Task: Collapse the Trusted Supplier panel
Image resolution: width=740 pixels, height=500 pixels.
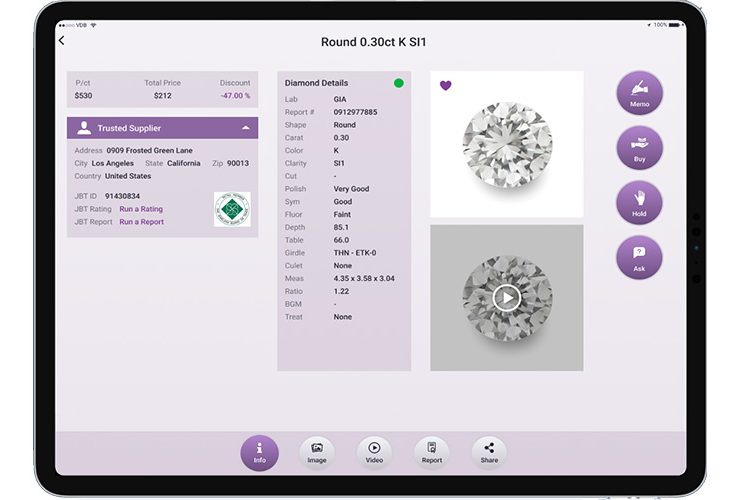Action: pos(246,128)
